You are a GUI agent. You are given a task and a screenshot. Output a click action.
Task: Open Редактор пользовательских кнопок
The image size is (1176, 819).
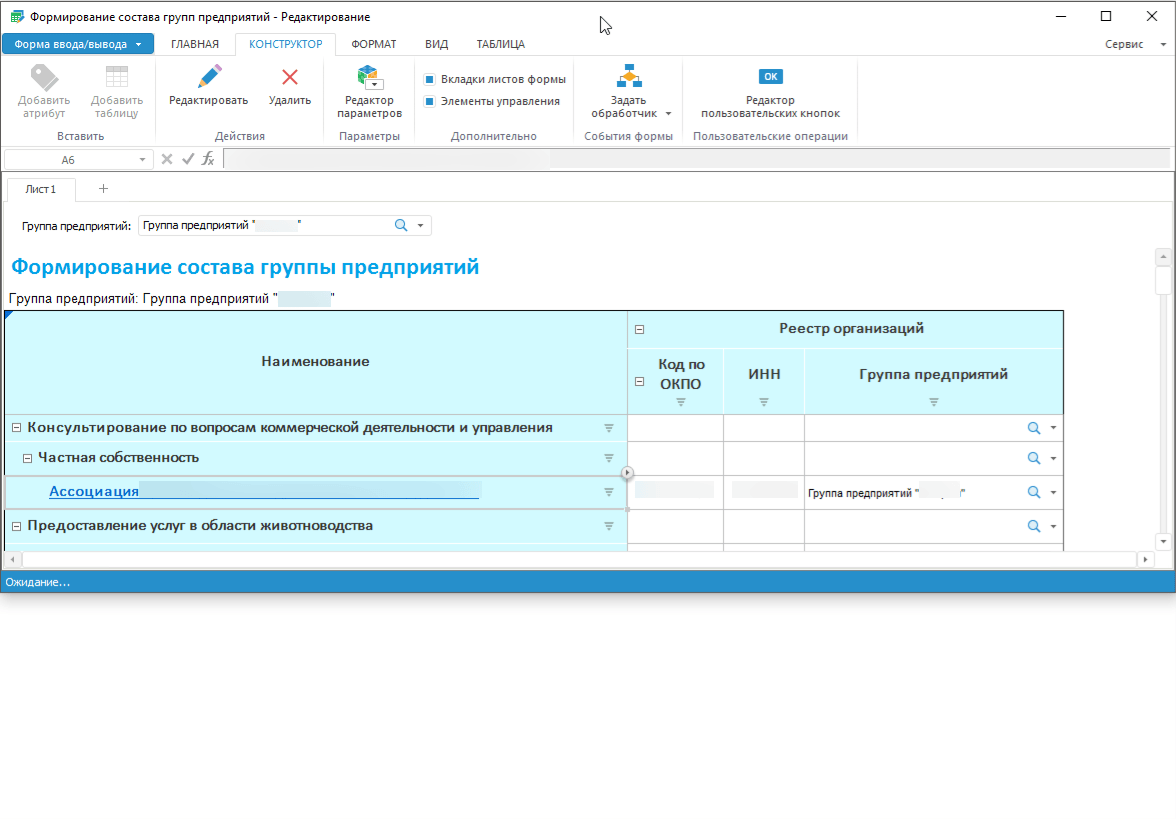pos(770,77)
